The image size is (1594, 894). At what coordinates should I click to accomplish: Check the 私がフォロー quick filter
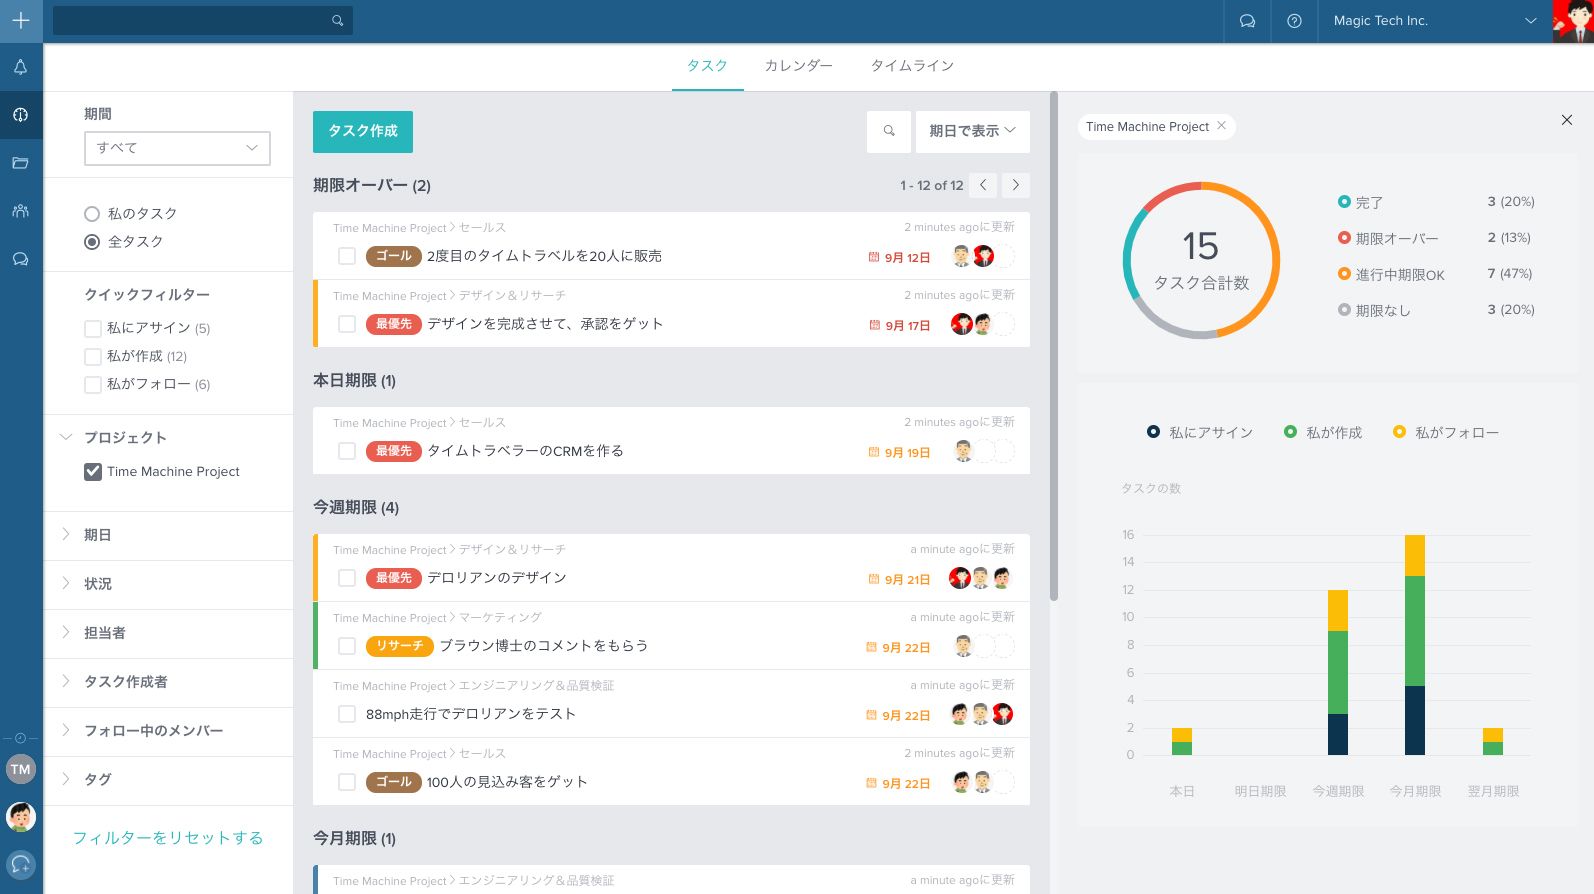pos(93,384)
